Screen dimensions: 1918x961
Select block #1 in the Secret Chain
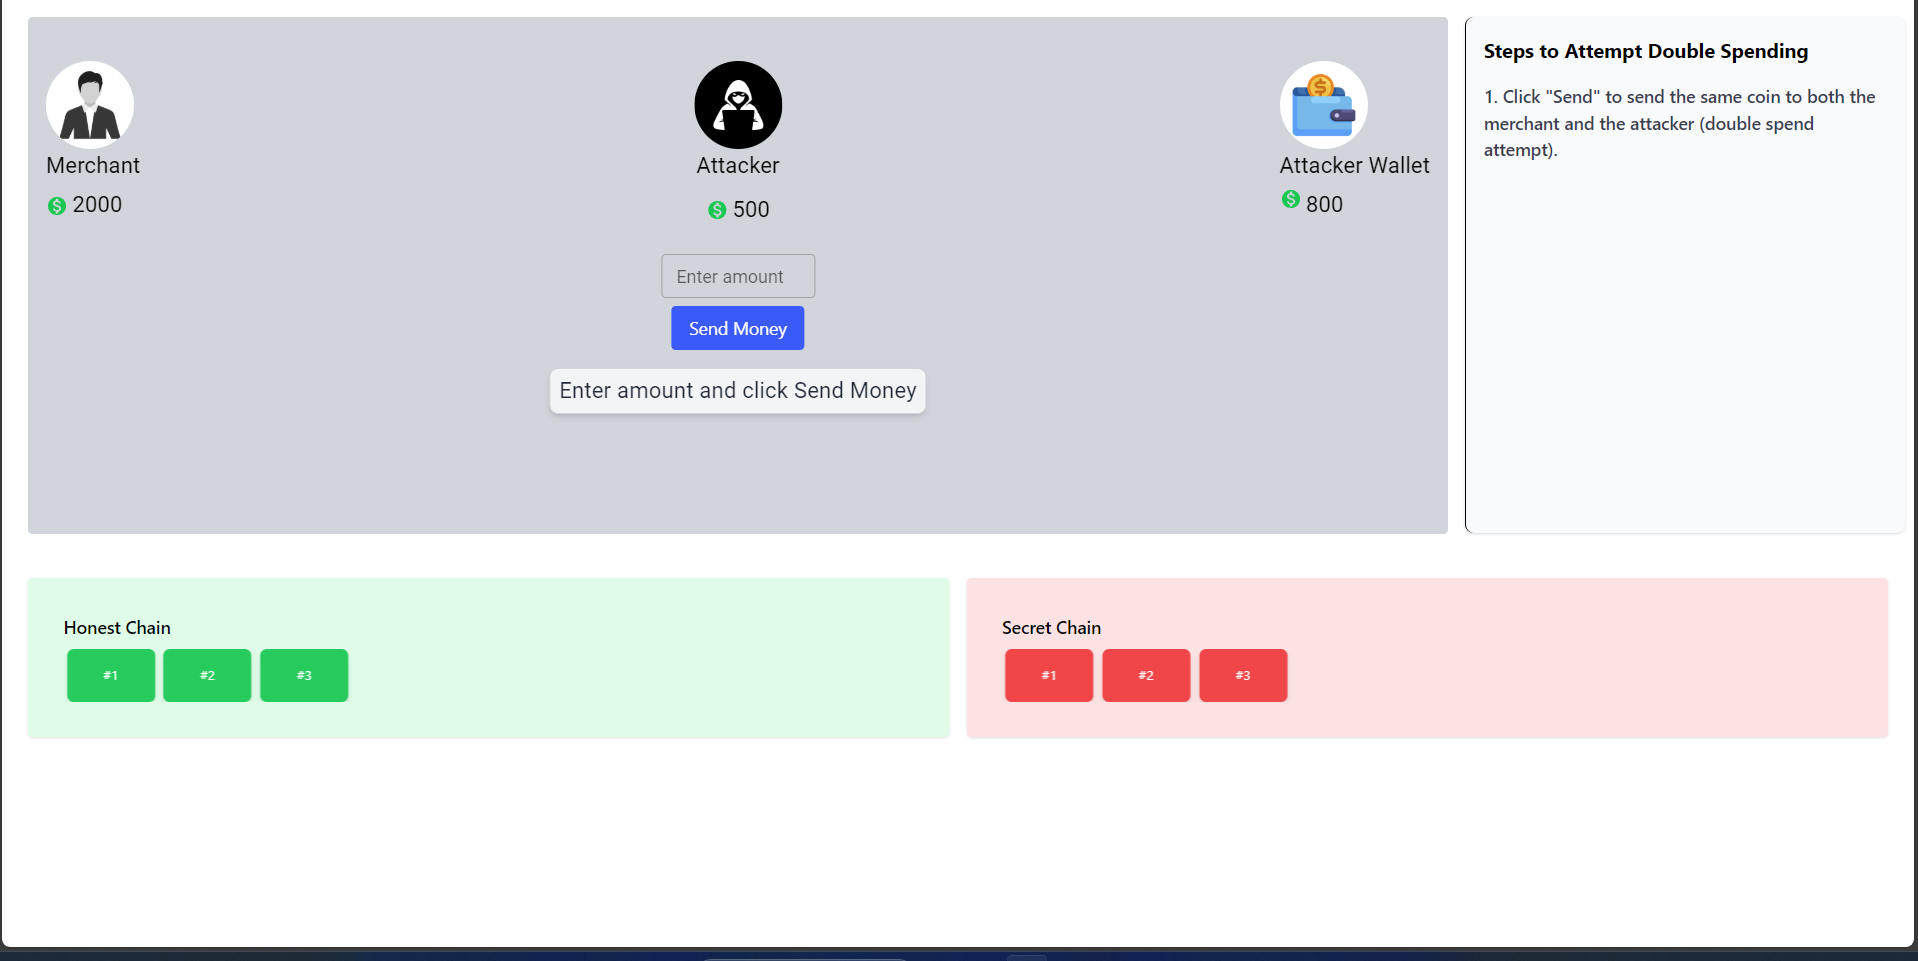click(x=1049, y=676)
